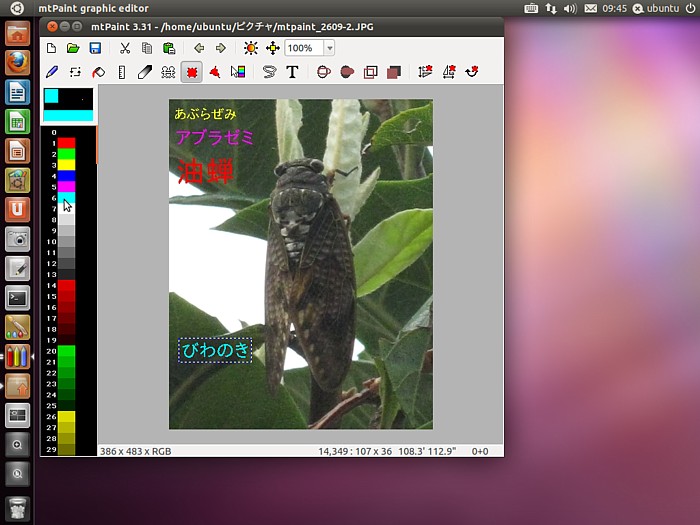
Task: Click the Undo arrow icon
Action: click(x=198, y=48)
